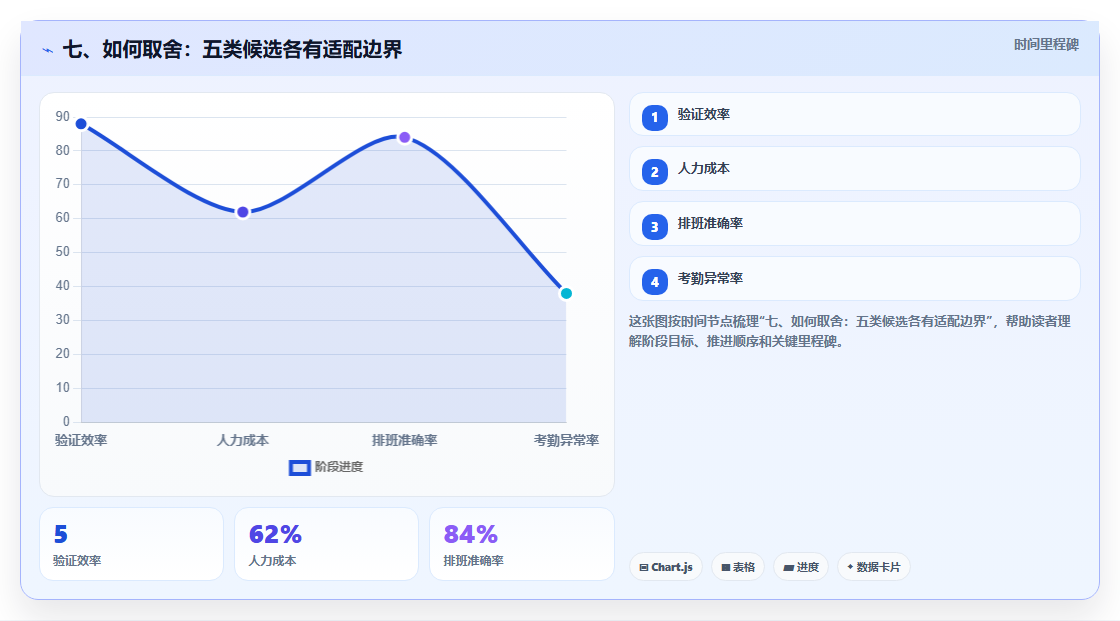Click the y-axis value 90
Screen dimensions: 1120x621
[63, 116]
